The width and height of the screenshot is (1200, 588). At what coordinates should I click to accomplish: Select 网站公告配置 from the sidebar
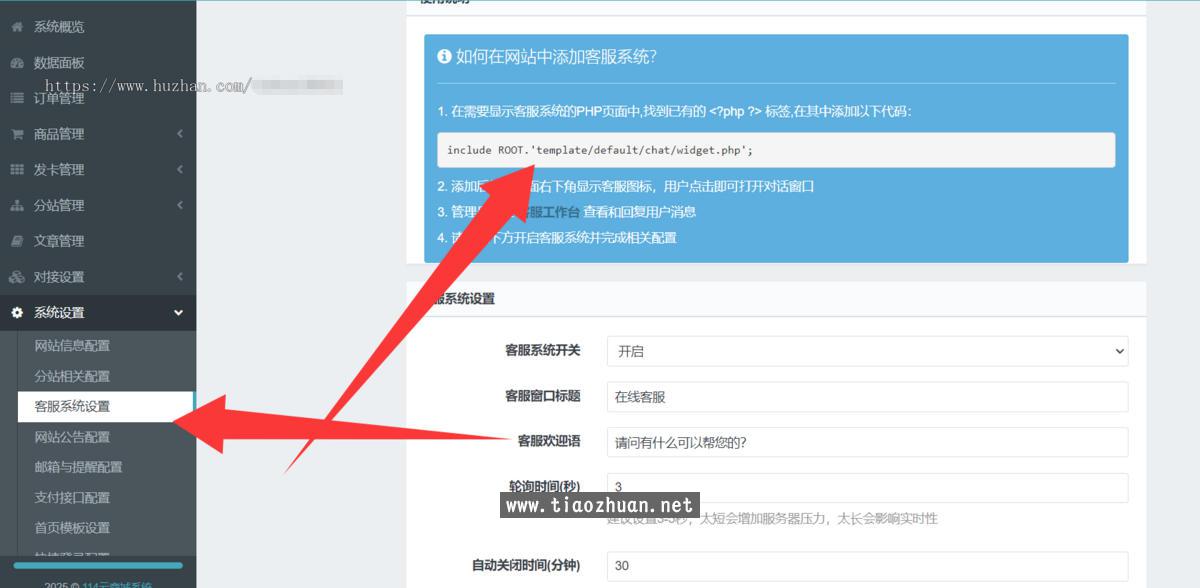72,437
